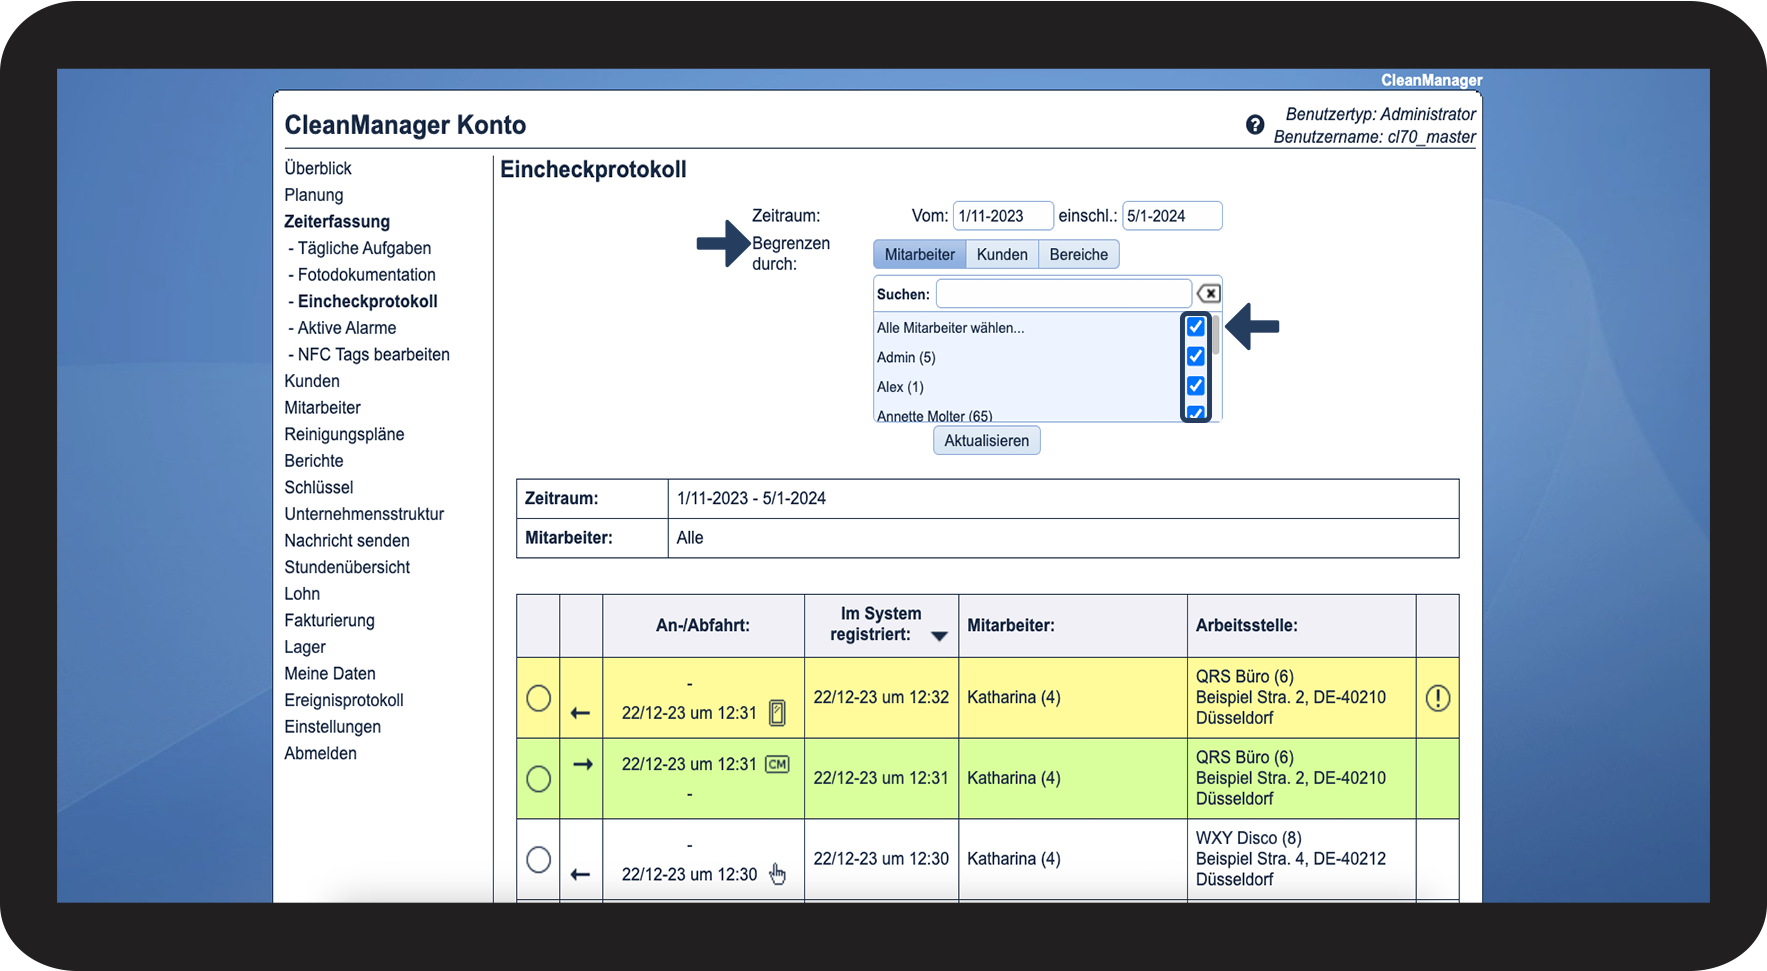Click the phone icon next to 12:31 departure
Image resolution: width=1767 pixels, height=971 pixels.
(777, 713)
